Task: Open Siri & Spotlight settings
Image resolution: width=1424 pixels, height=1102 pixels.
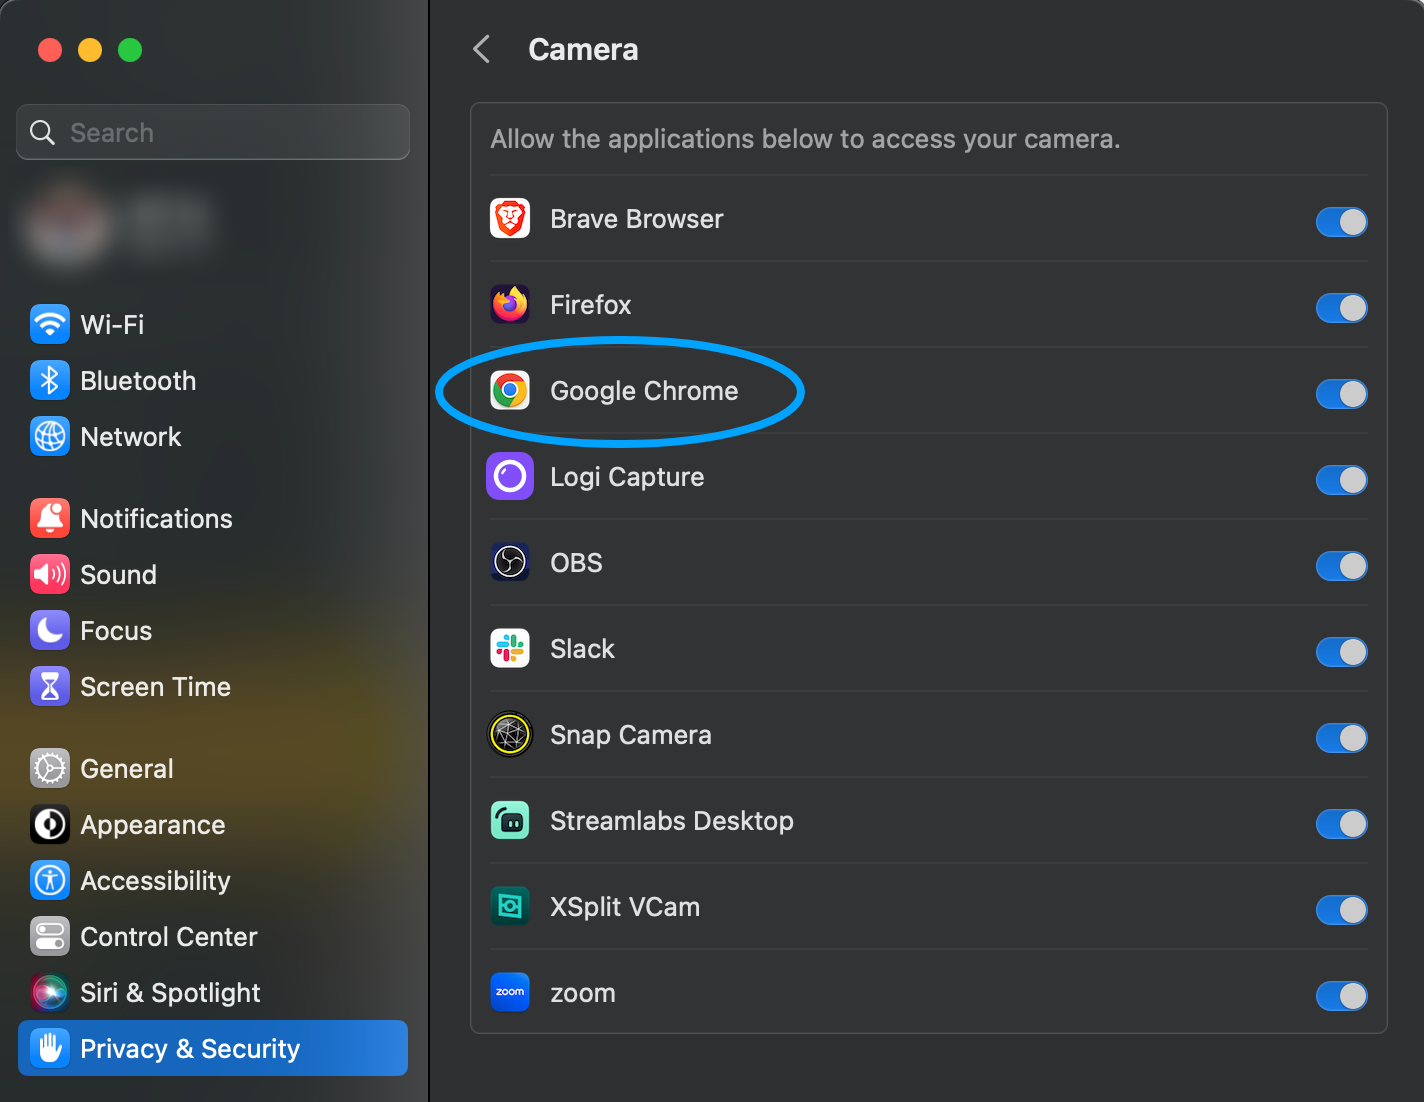Action: click(x=213, y=992)
